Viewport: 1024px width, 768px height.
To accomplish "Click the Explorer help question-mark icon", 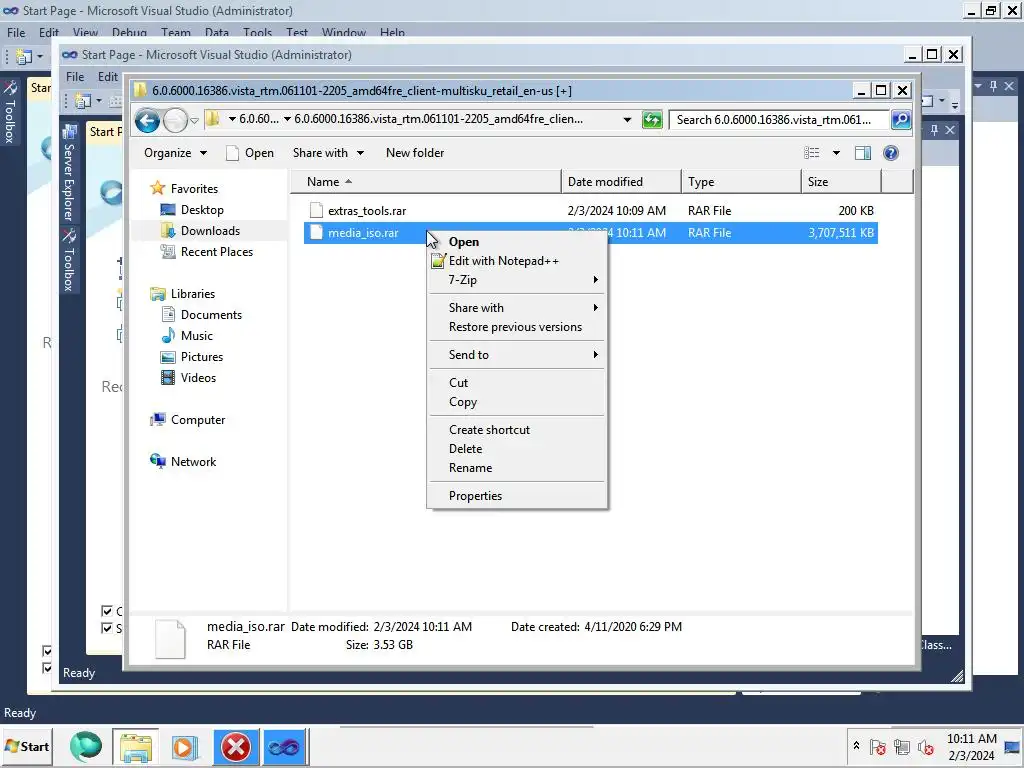I will [891, 153].
